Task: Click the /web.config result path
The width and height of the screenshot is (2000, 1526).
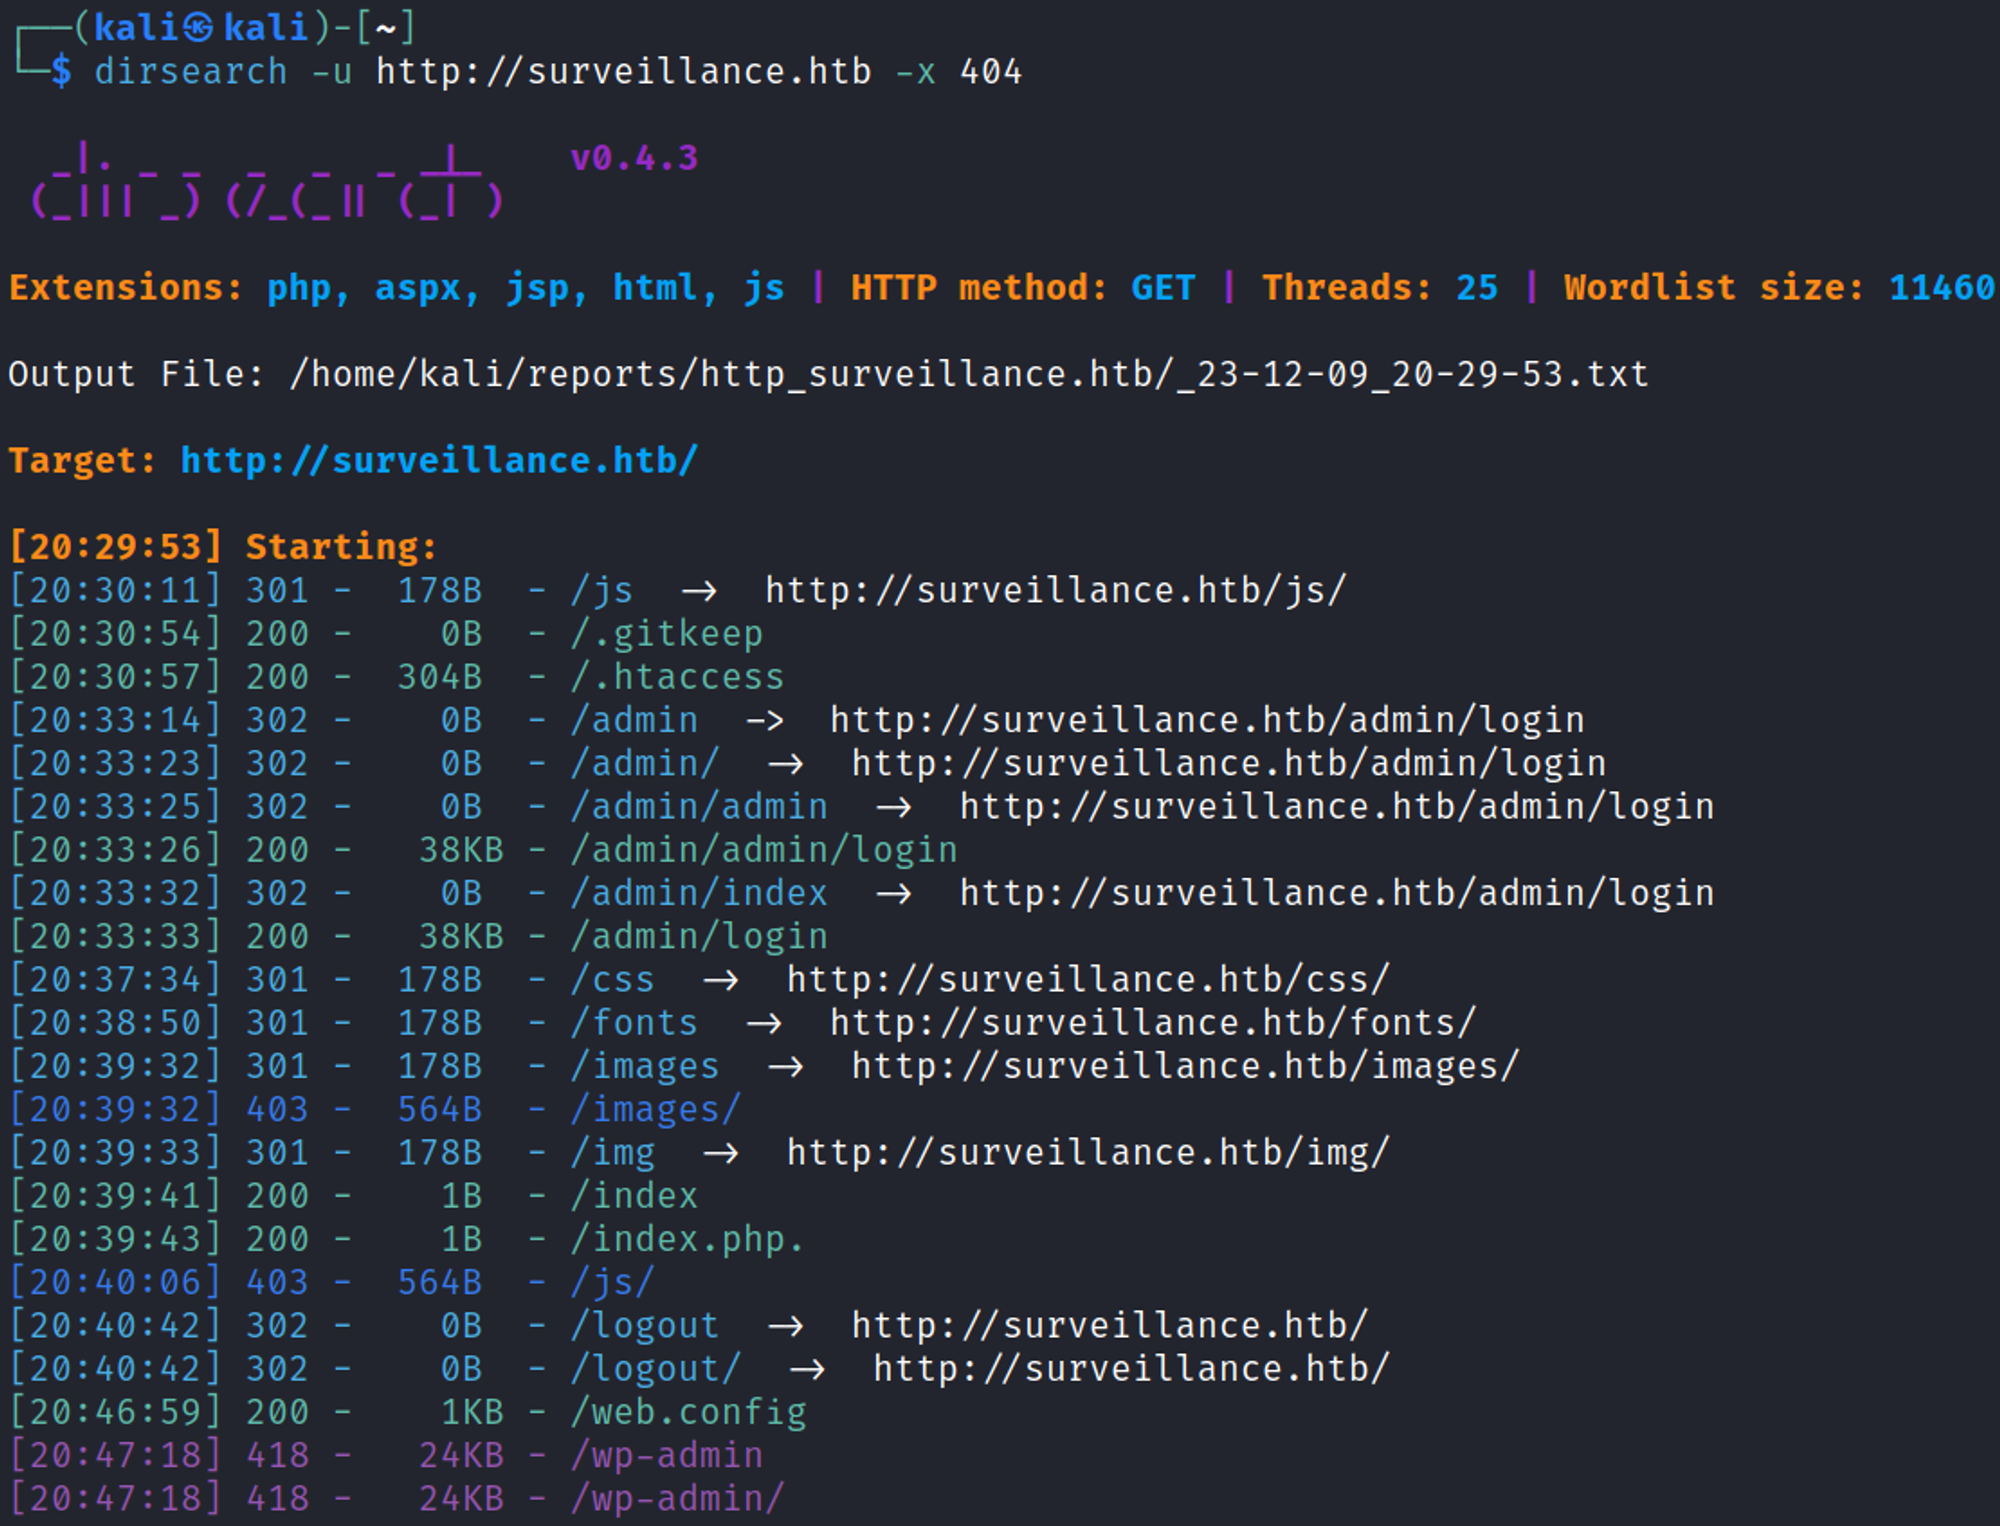Action: pos(688,1412)
